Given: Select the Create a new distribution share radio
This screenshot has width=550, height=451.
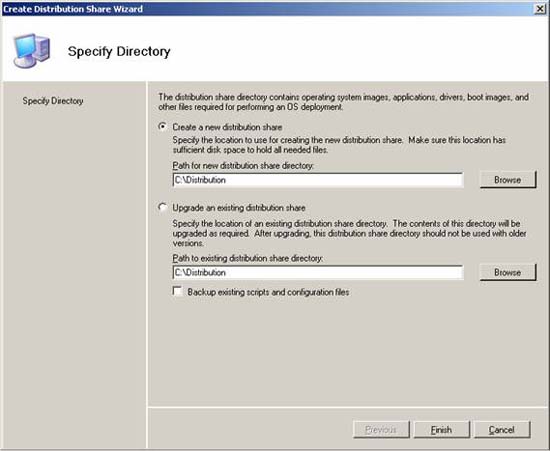Looking at the screenshot, I should [162, 127].
